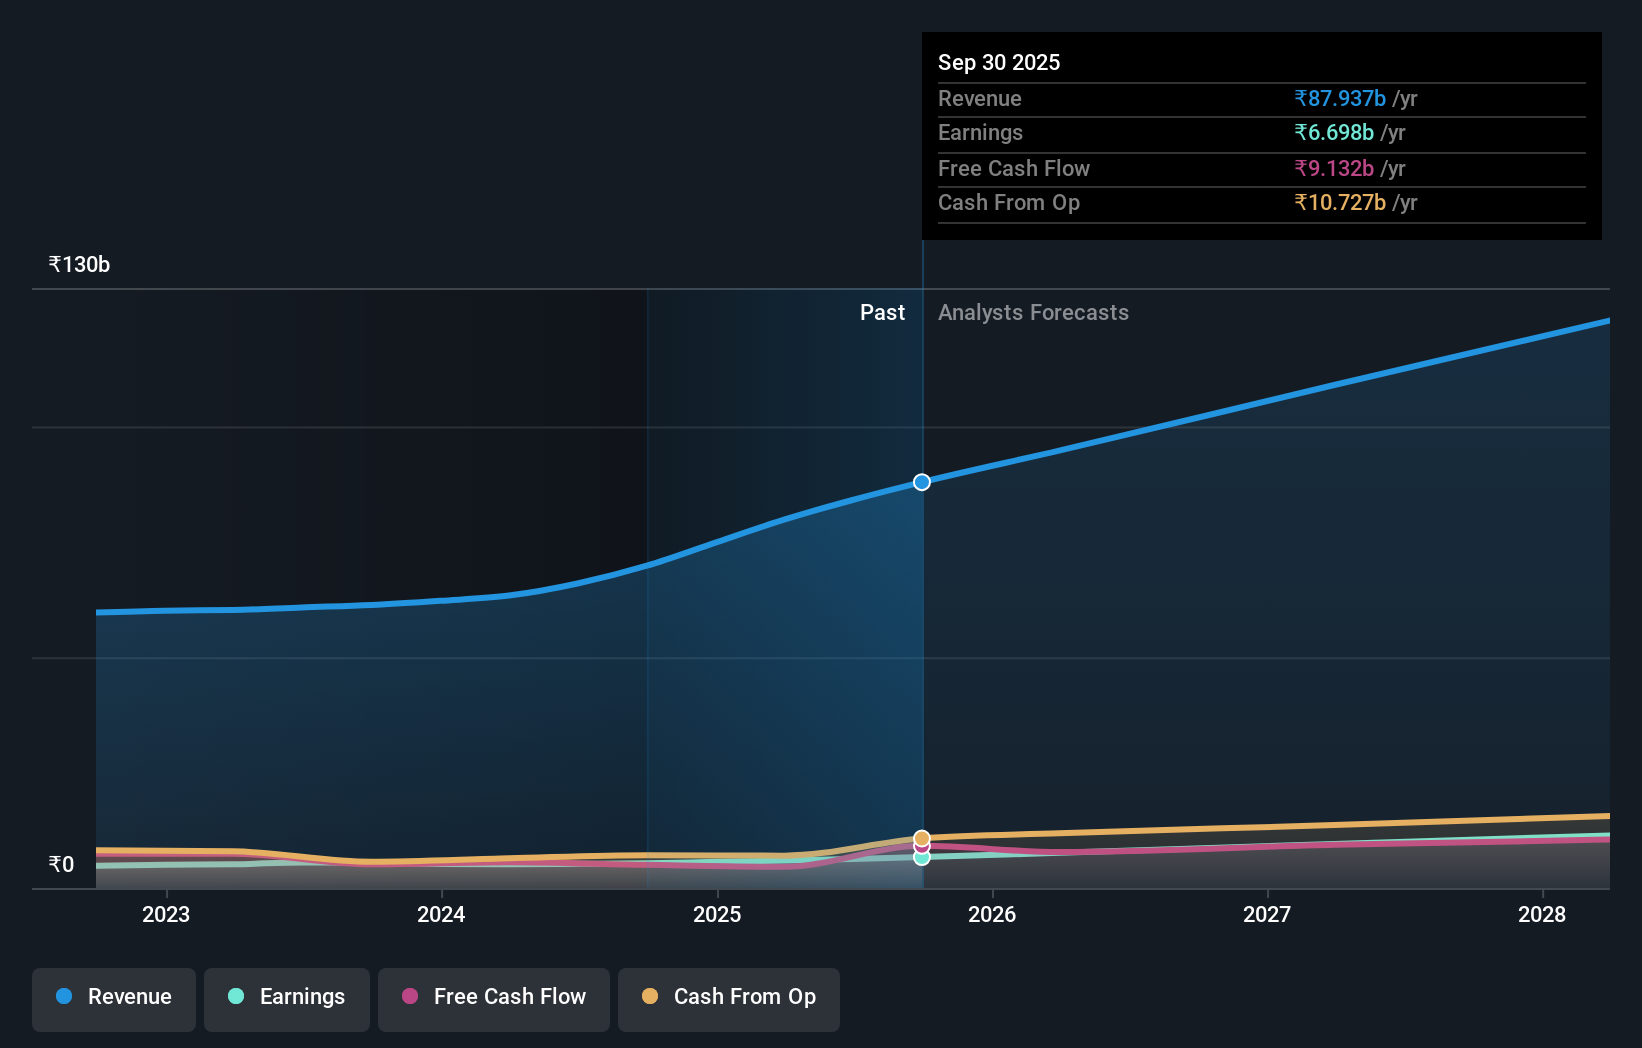Click the 2026 axis label
The height and width of the screenshot is (1048, 1642).
[992, 913]
